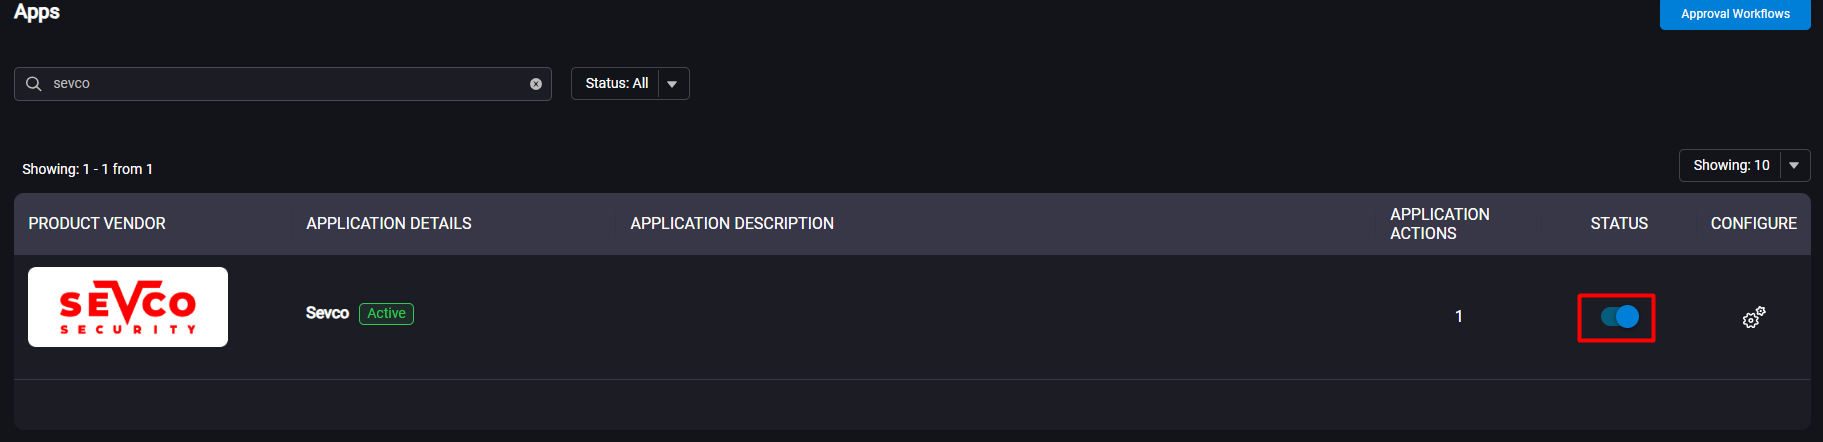Click the Application Actions column header

(x=1440, y=224)
